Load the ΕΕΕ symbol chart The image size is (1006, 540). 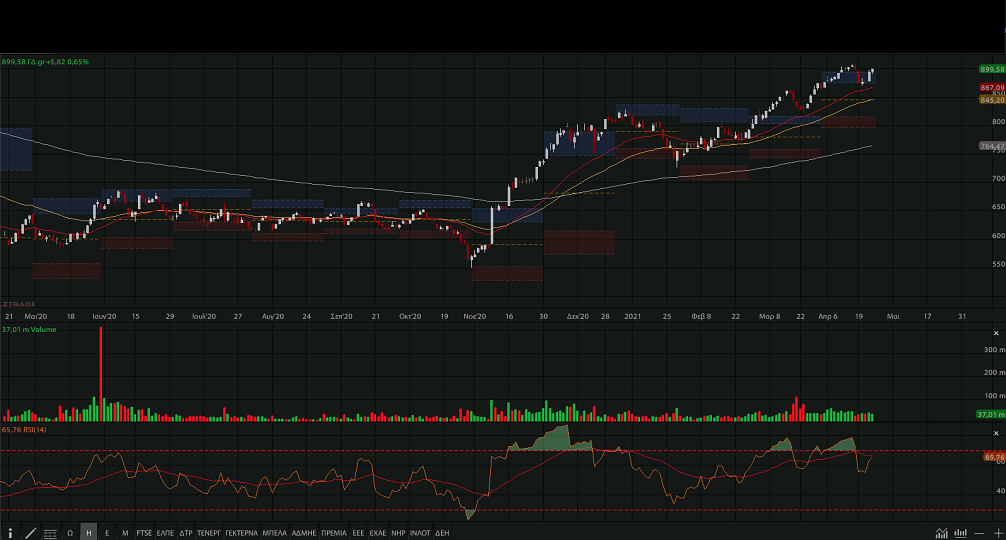point(358,533)
